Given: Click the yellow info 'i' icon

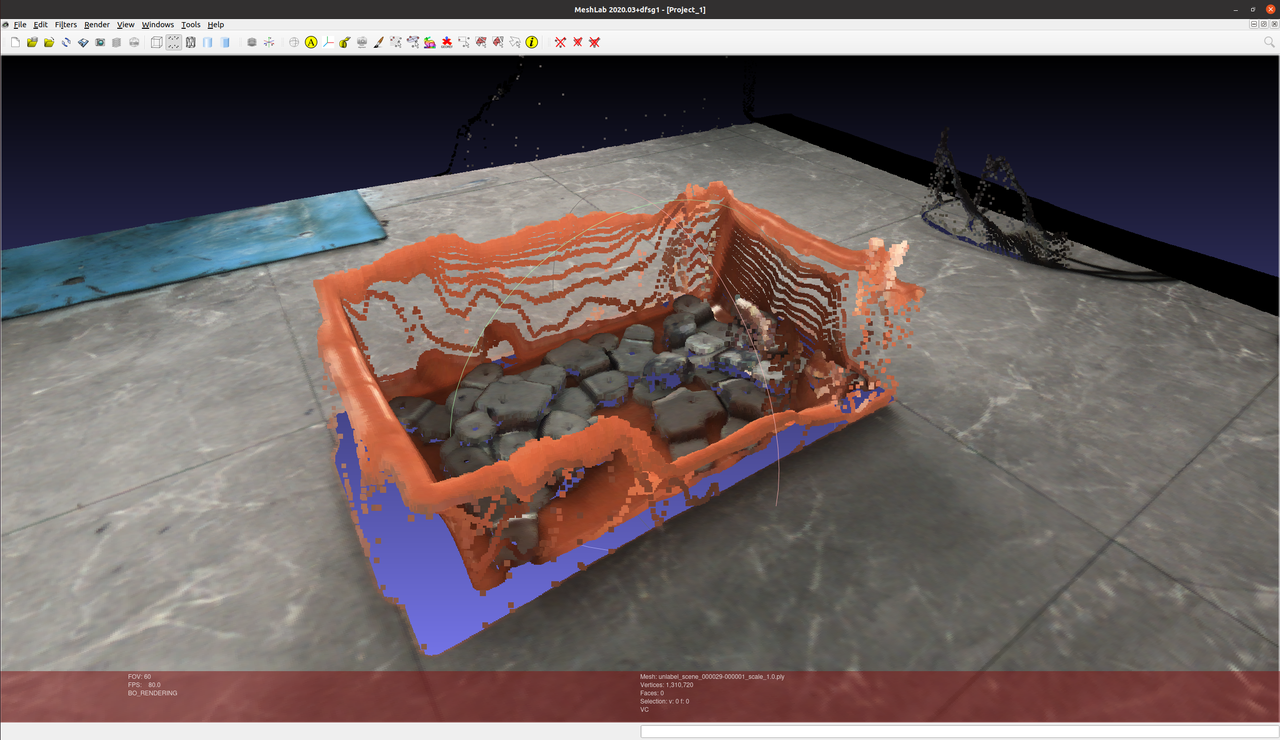Looking at the screenshot, I should tap(532, 42).
